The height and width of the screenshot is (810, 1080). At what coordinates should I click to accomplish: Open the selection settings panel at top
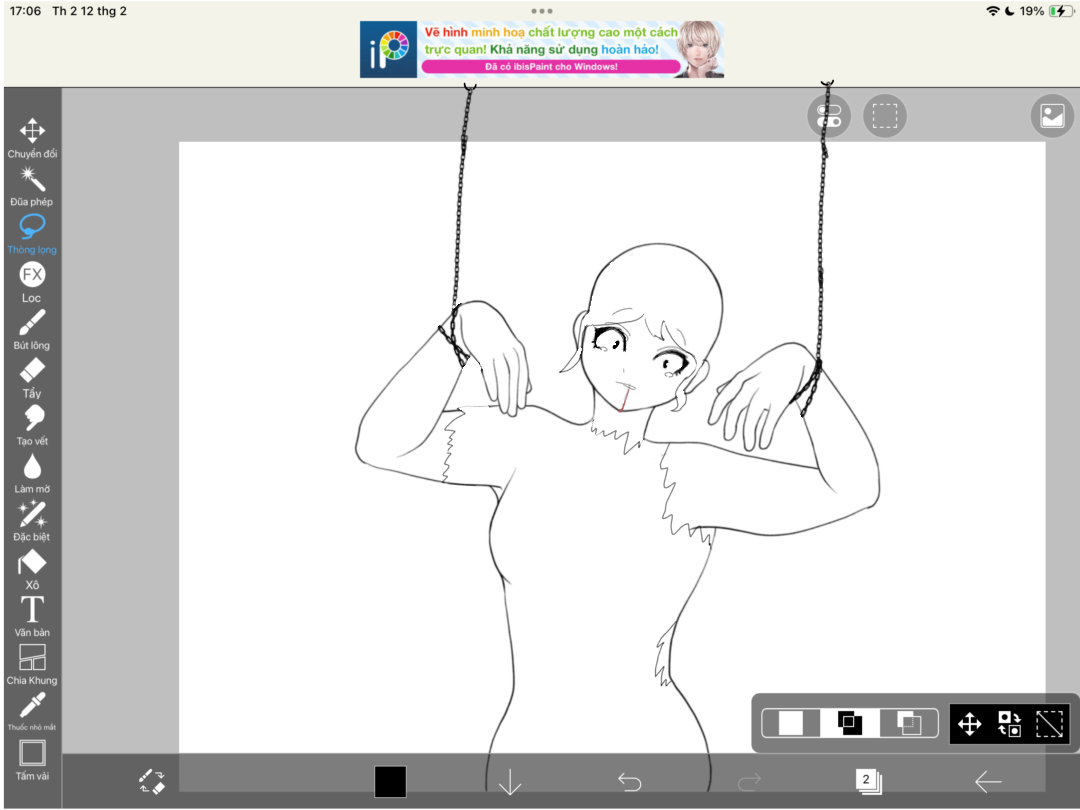[827, 115]
